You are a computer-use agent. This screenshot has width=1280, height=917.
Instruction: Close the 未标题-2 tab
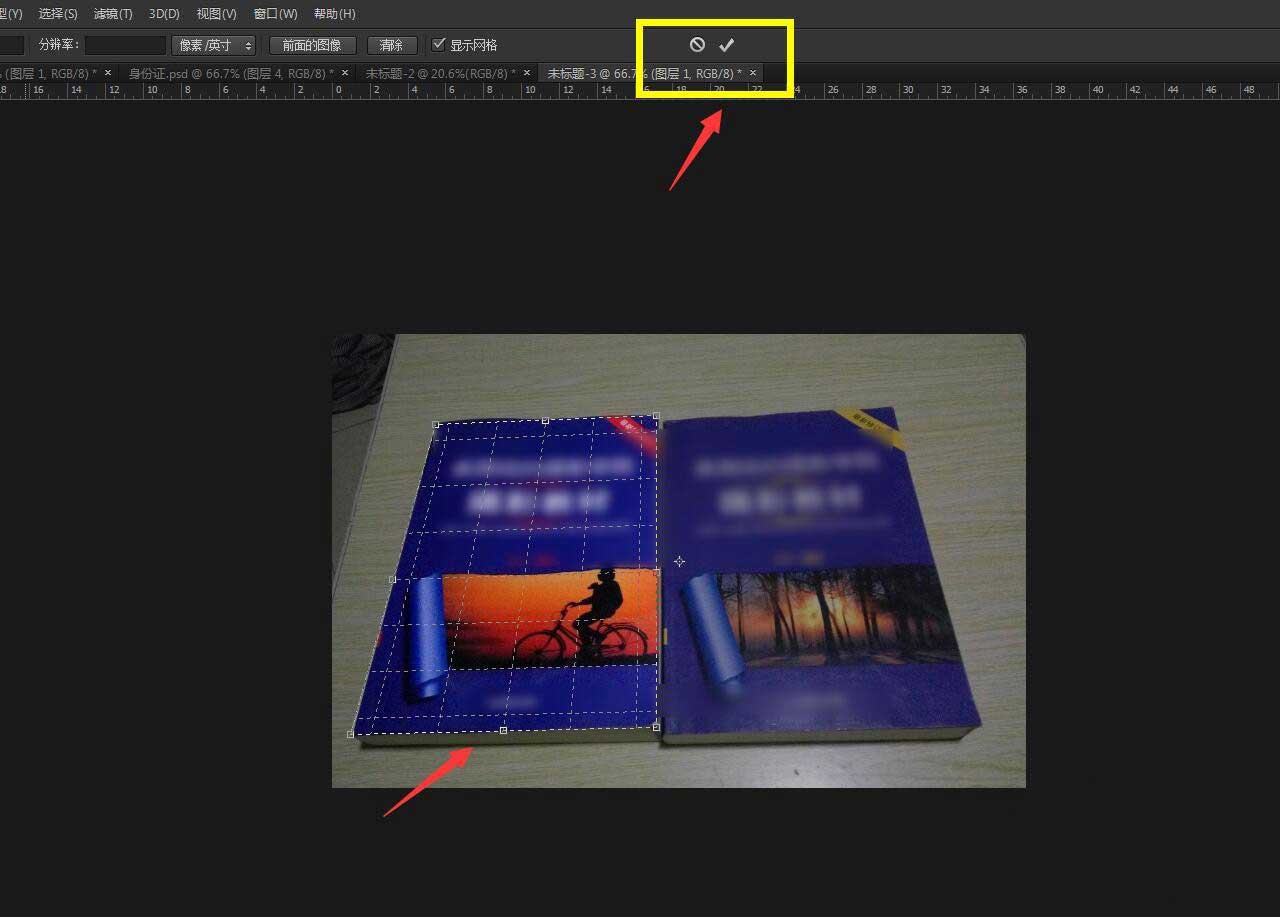click(x=527, y=73)
